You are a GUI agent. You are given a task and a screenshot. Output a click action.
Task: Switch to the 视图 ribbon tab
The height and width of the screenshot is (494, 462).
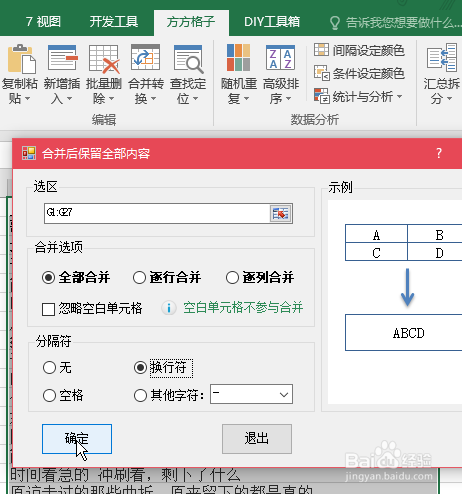[44, 22]
